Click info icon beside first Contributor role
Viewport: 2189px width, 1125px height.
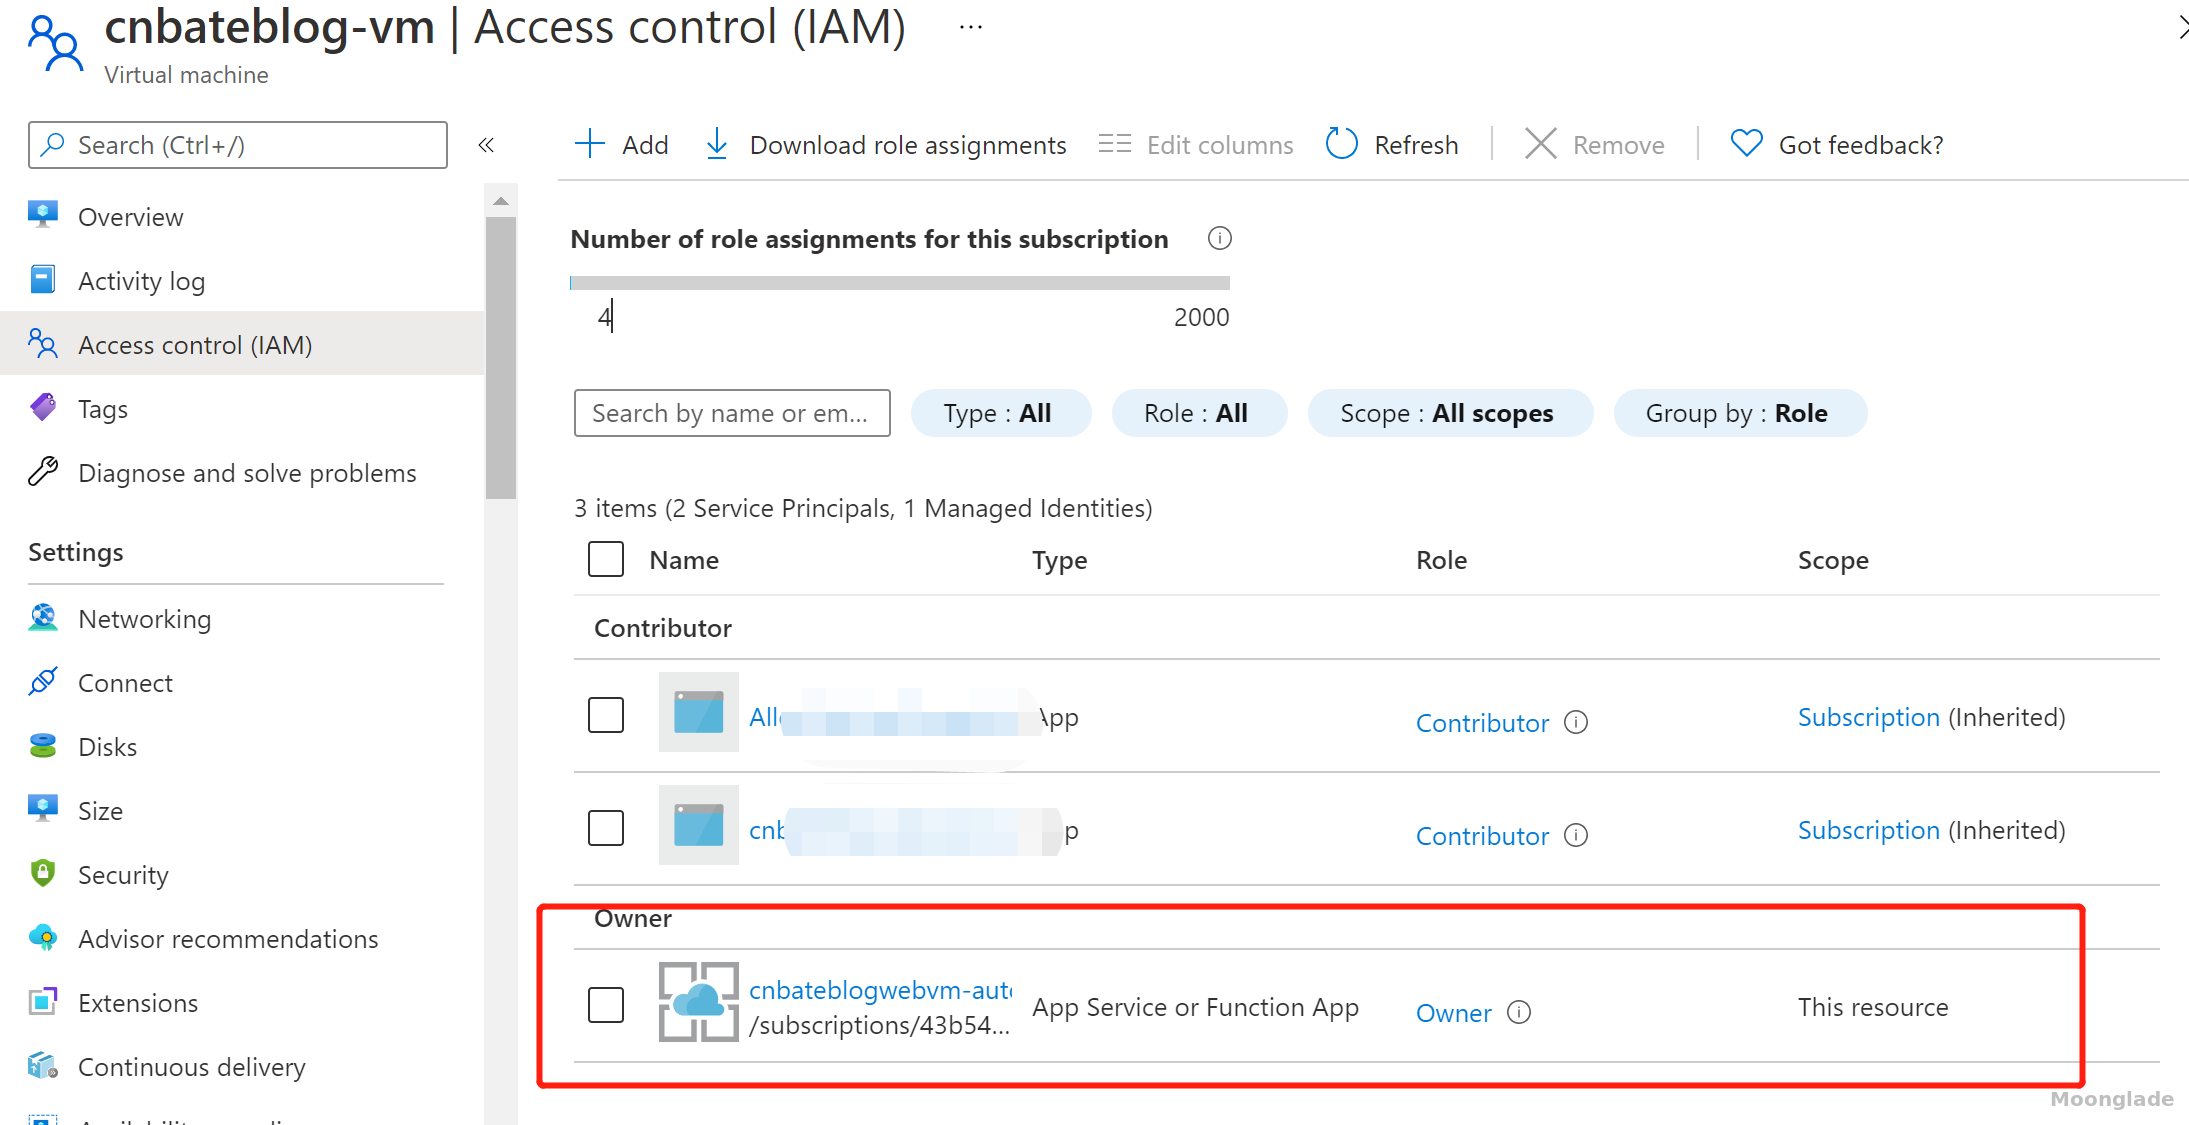pos(1576,722)
